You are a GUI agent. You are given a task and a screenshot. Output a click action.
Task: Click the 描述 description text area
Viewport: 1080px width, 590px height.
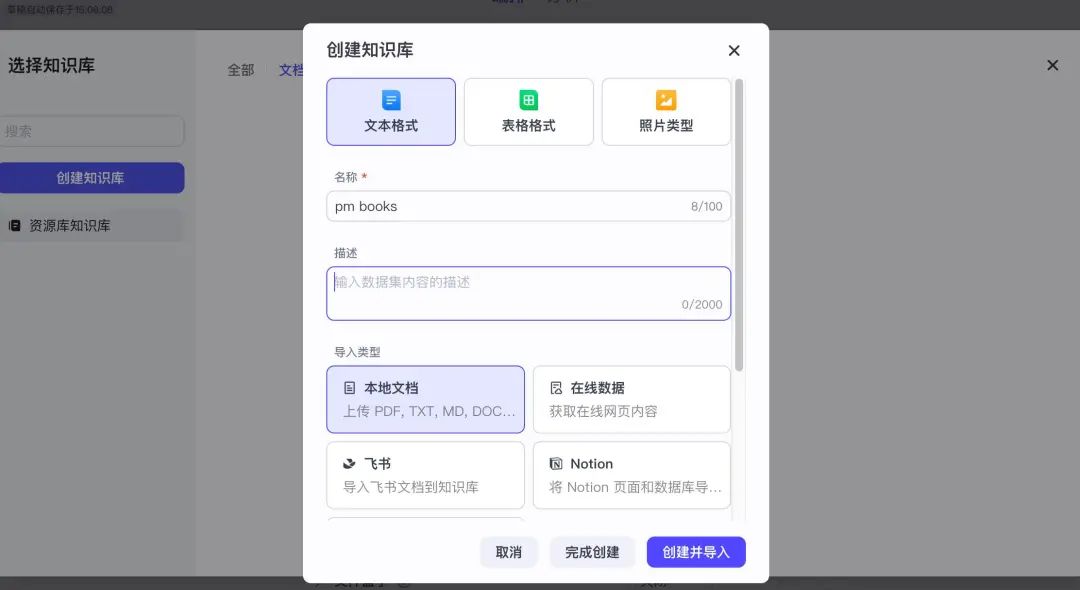point(528,290)
